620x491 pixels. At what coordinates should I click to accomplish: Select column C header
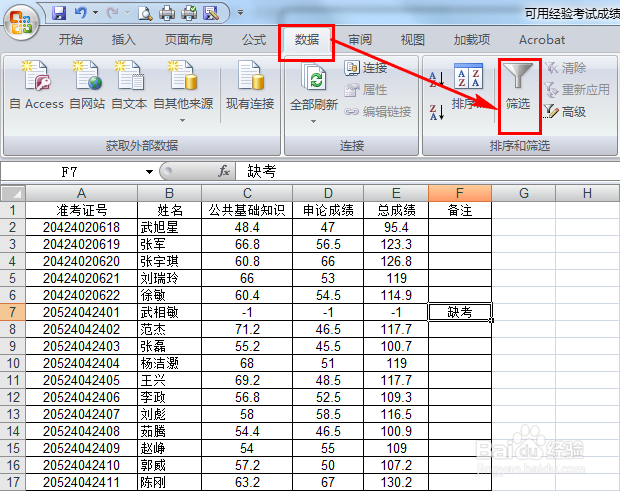247,193
